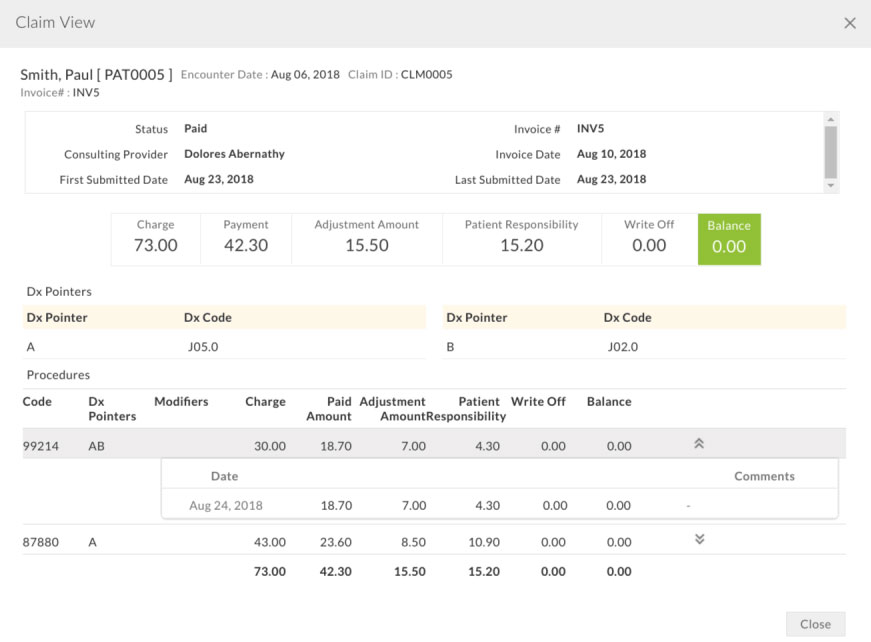
Task: Click the Payment summary tile
Action: [245, 238]
